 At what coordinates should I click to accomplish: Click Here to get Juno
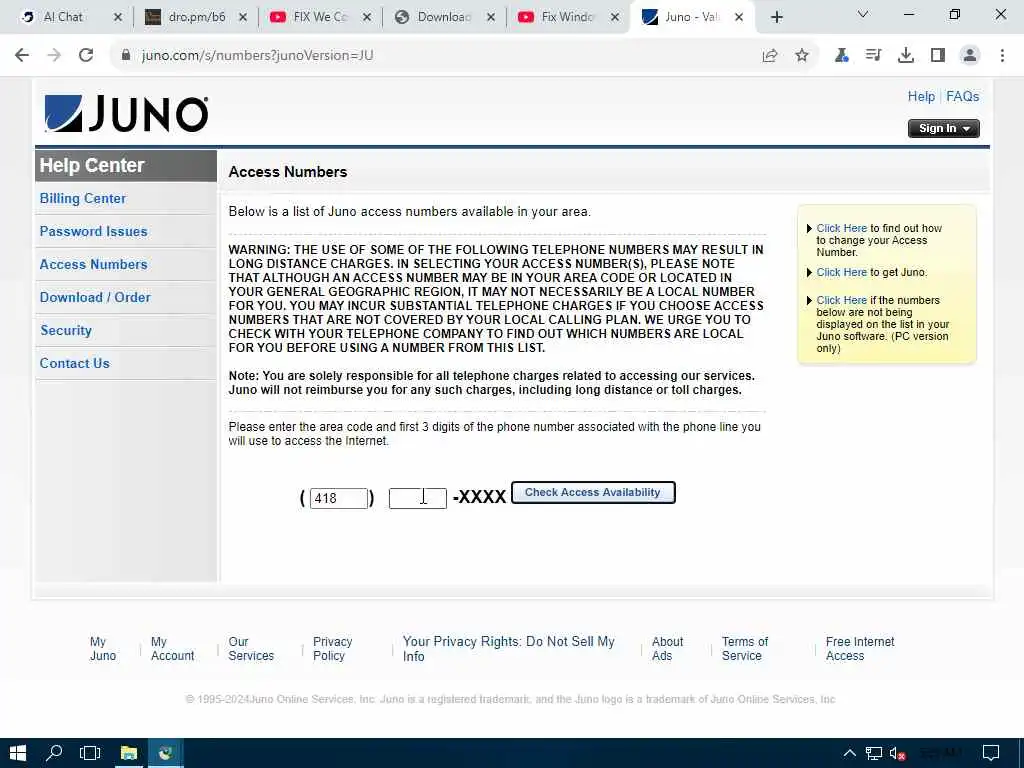841,272
